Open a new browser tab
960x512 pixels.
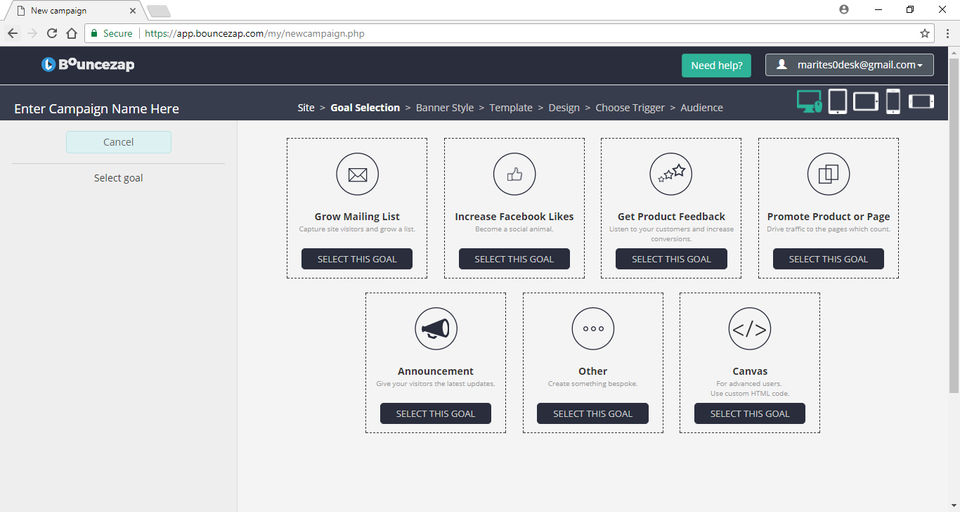point(159,11)
